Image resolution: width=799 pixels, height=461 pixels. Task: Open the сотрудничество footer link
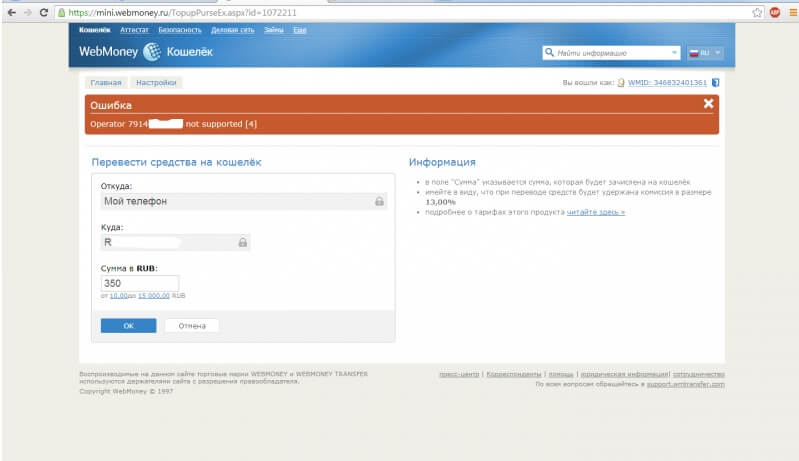point(699,374)
